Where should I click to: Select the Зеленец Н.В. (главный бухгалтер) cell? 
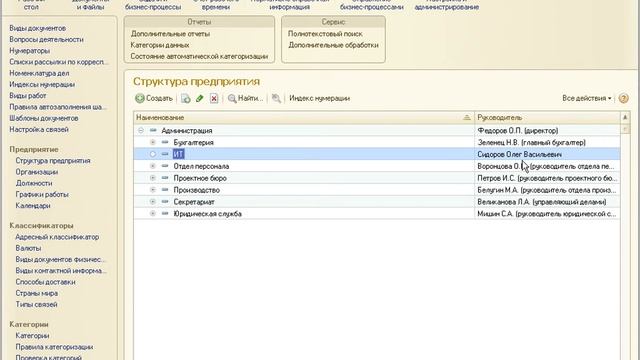(x=547, y=142)
